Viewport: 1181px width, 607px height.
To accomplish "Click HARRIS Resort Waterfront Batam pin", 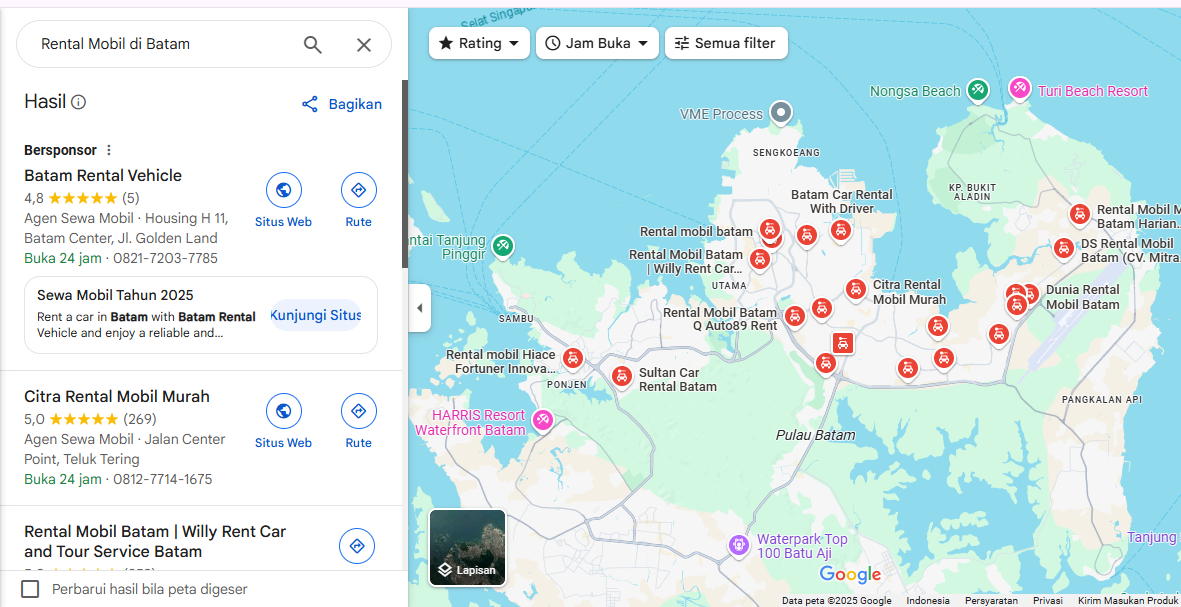I will point(542,420).
